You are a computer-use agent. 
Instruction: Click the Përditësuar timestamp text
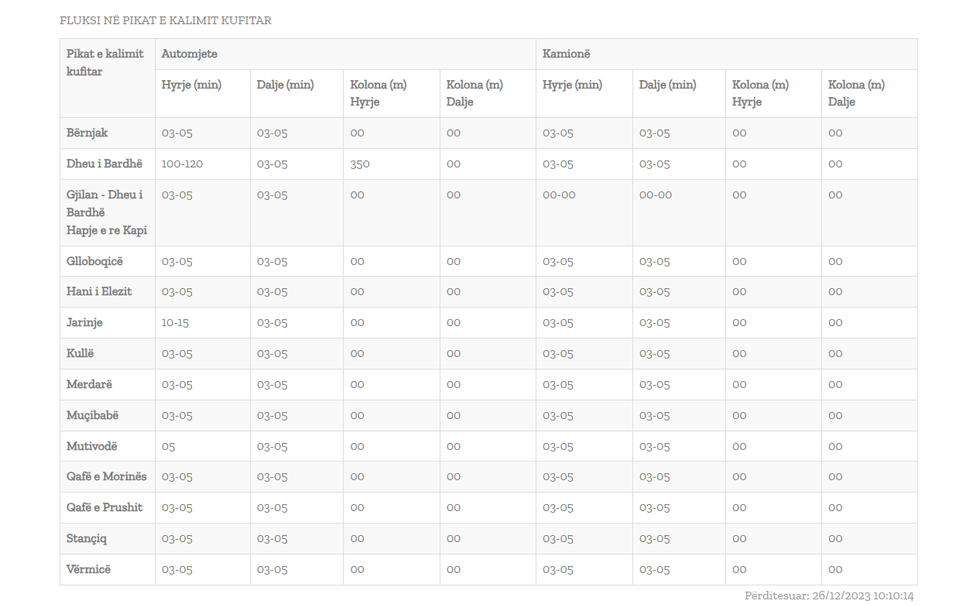[x=829, y=596]
